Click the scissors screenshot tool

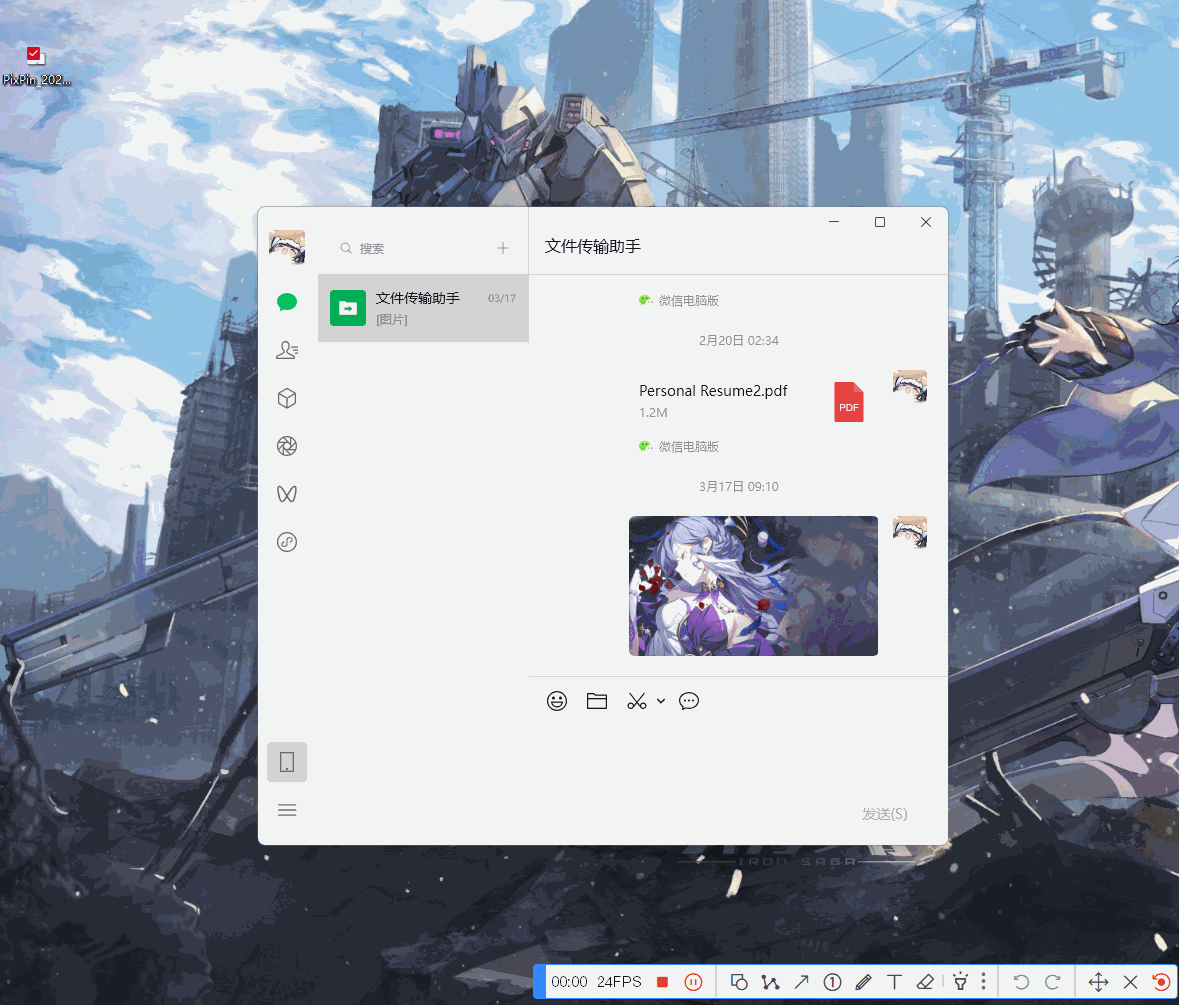pyautogui.click(x=637, y=701)
